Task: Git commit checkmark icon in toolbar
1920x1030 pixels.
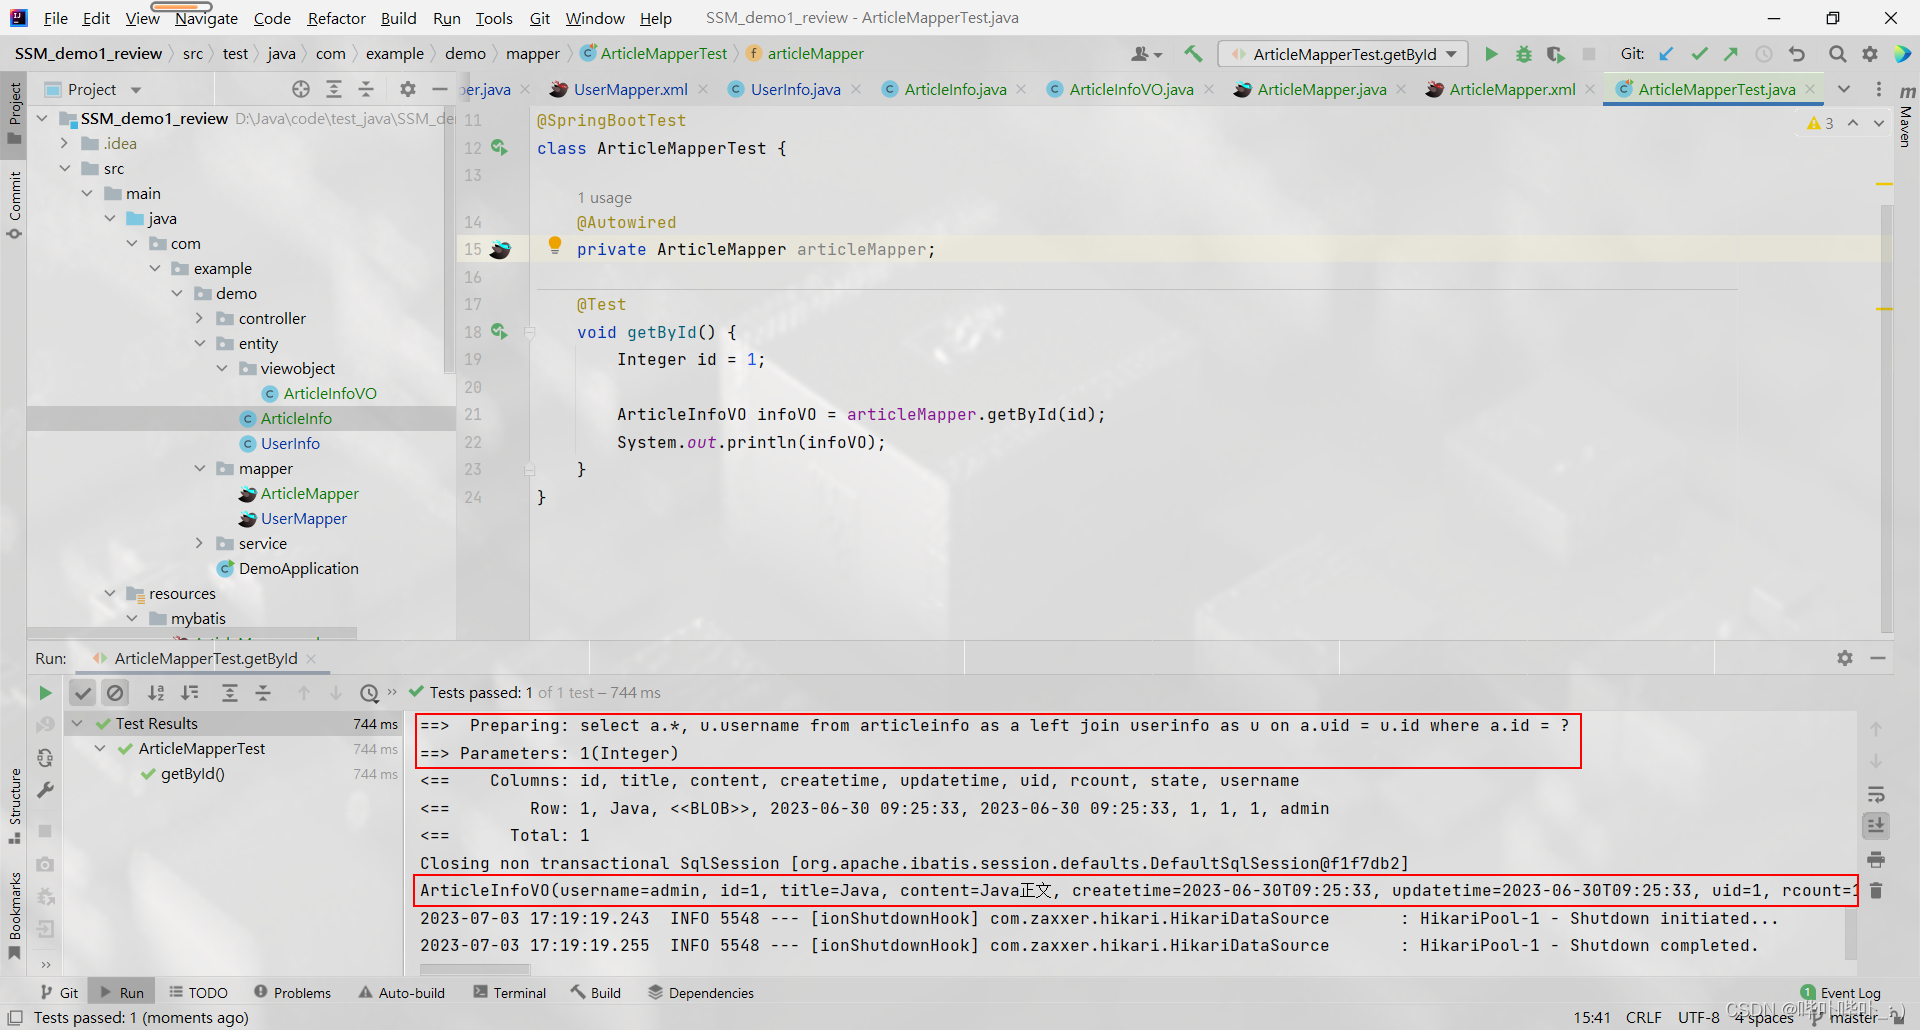Action: pos(1699,54)
